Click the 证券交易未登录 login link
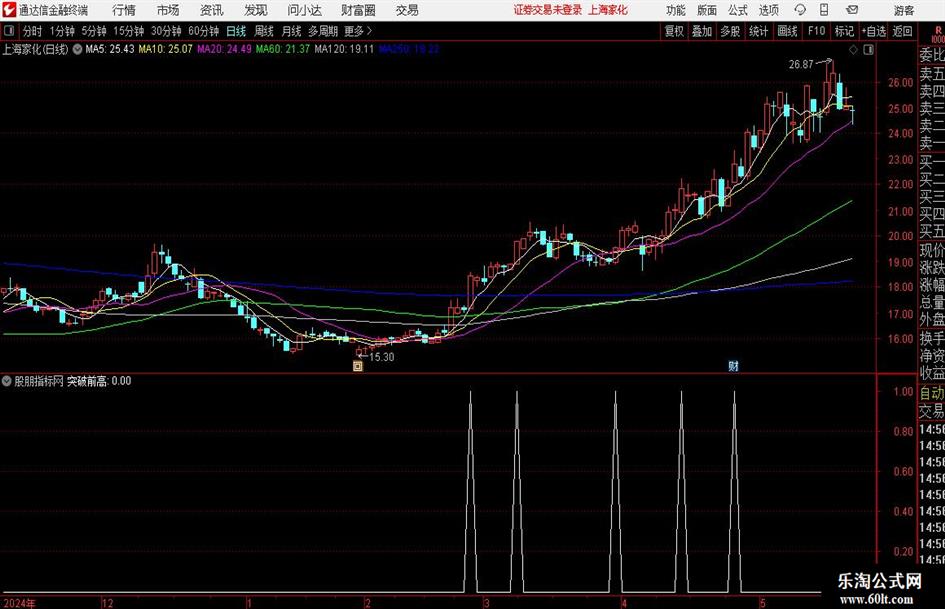Screen dimensions: 945x609 (548, 10)
